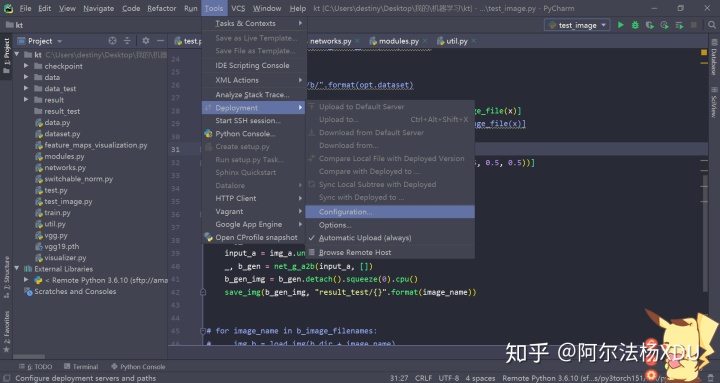Click the CRLF line separator indicator
This screenshot has width=720, height=383.
423,378
